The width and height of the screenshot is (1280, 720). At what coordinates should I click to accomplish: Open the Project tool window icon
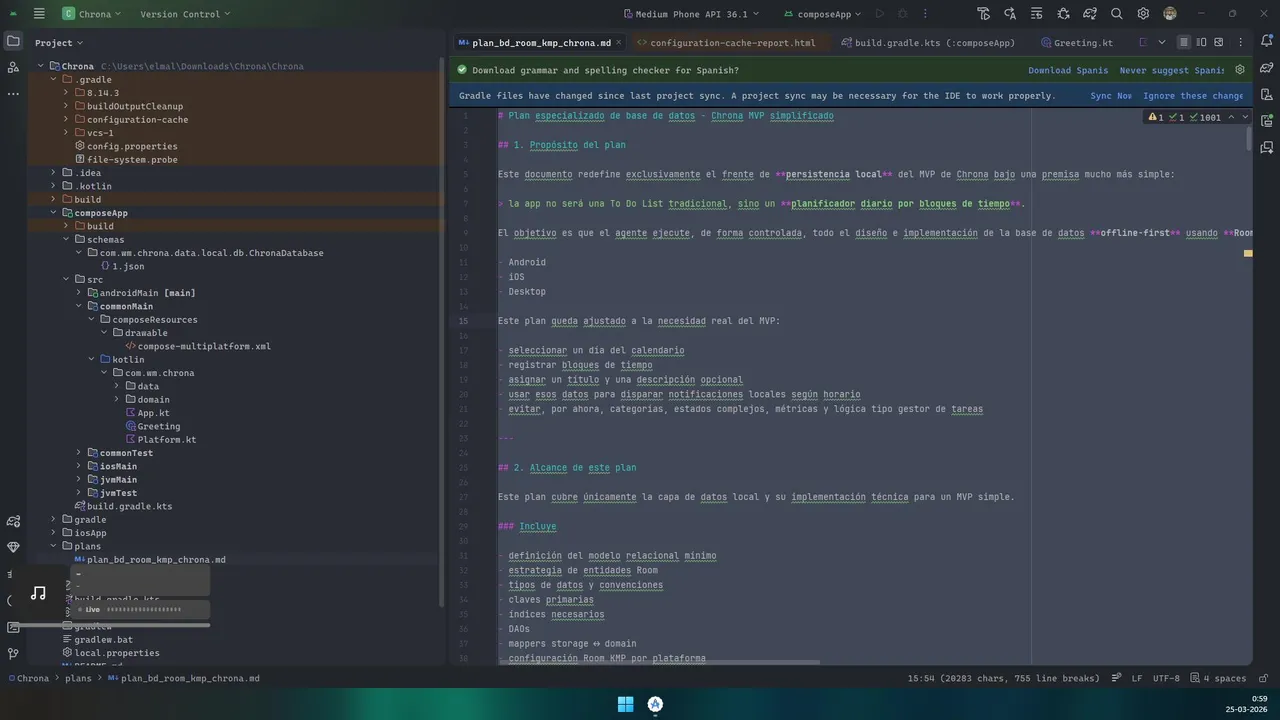tap(13, 41)
